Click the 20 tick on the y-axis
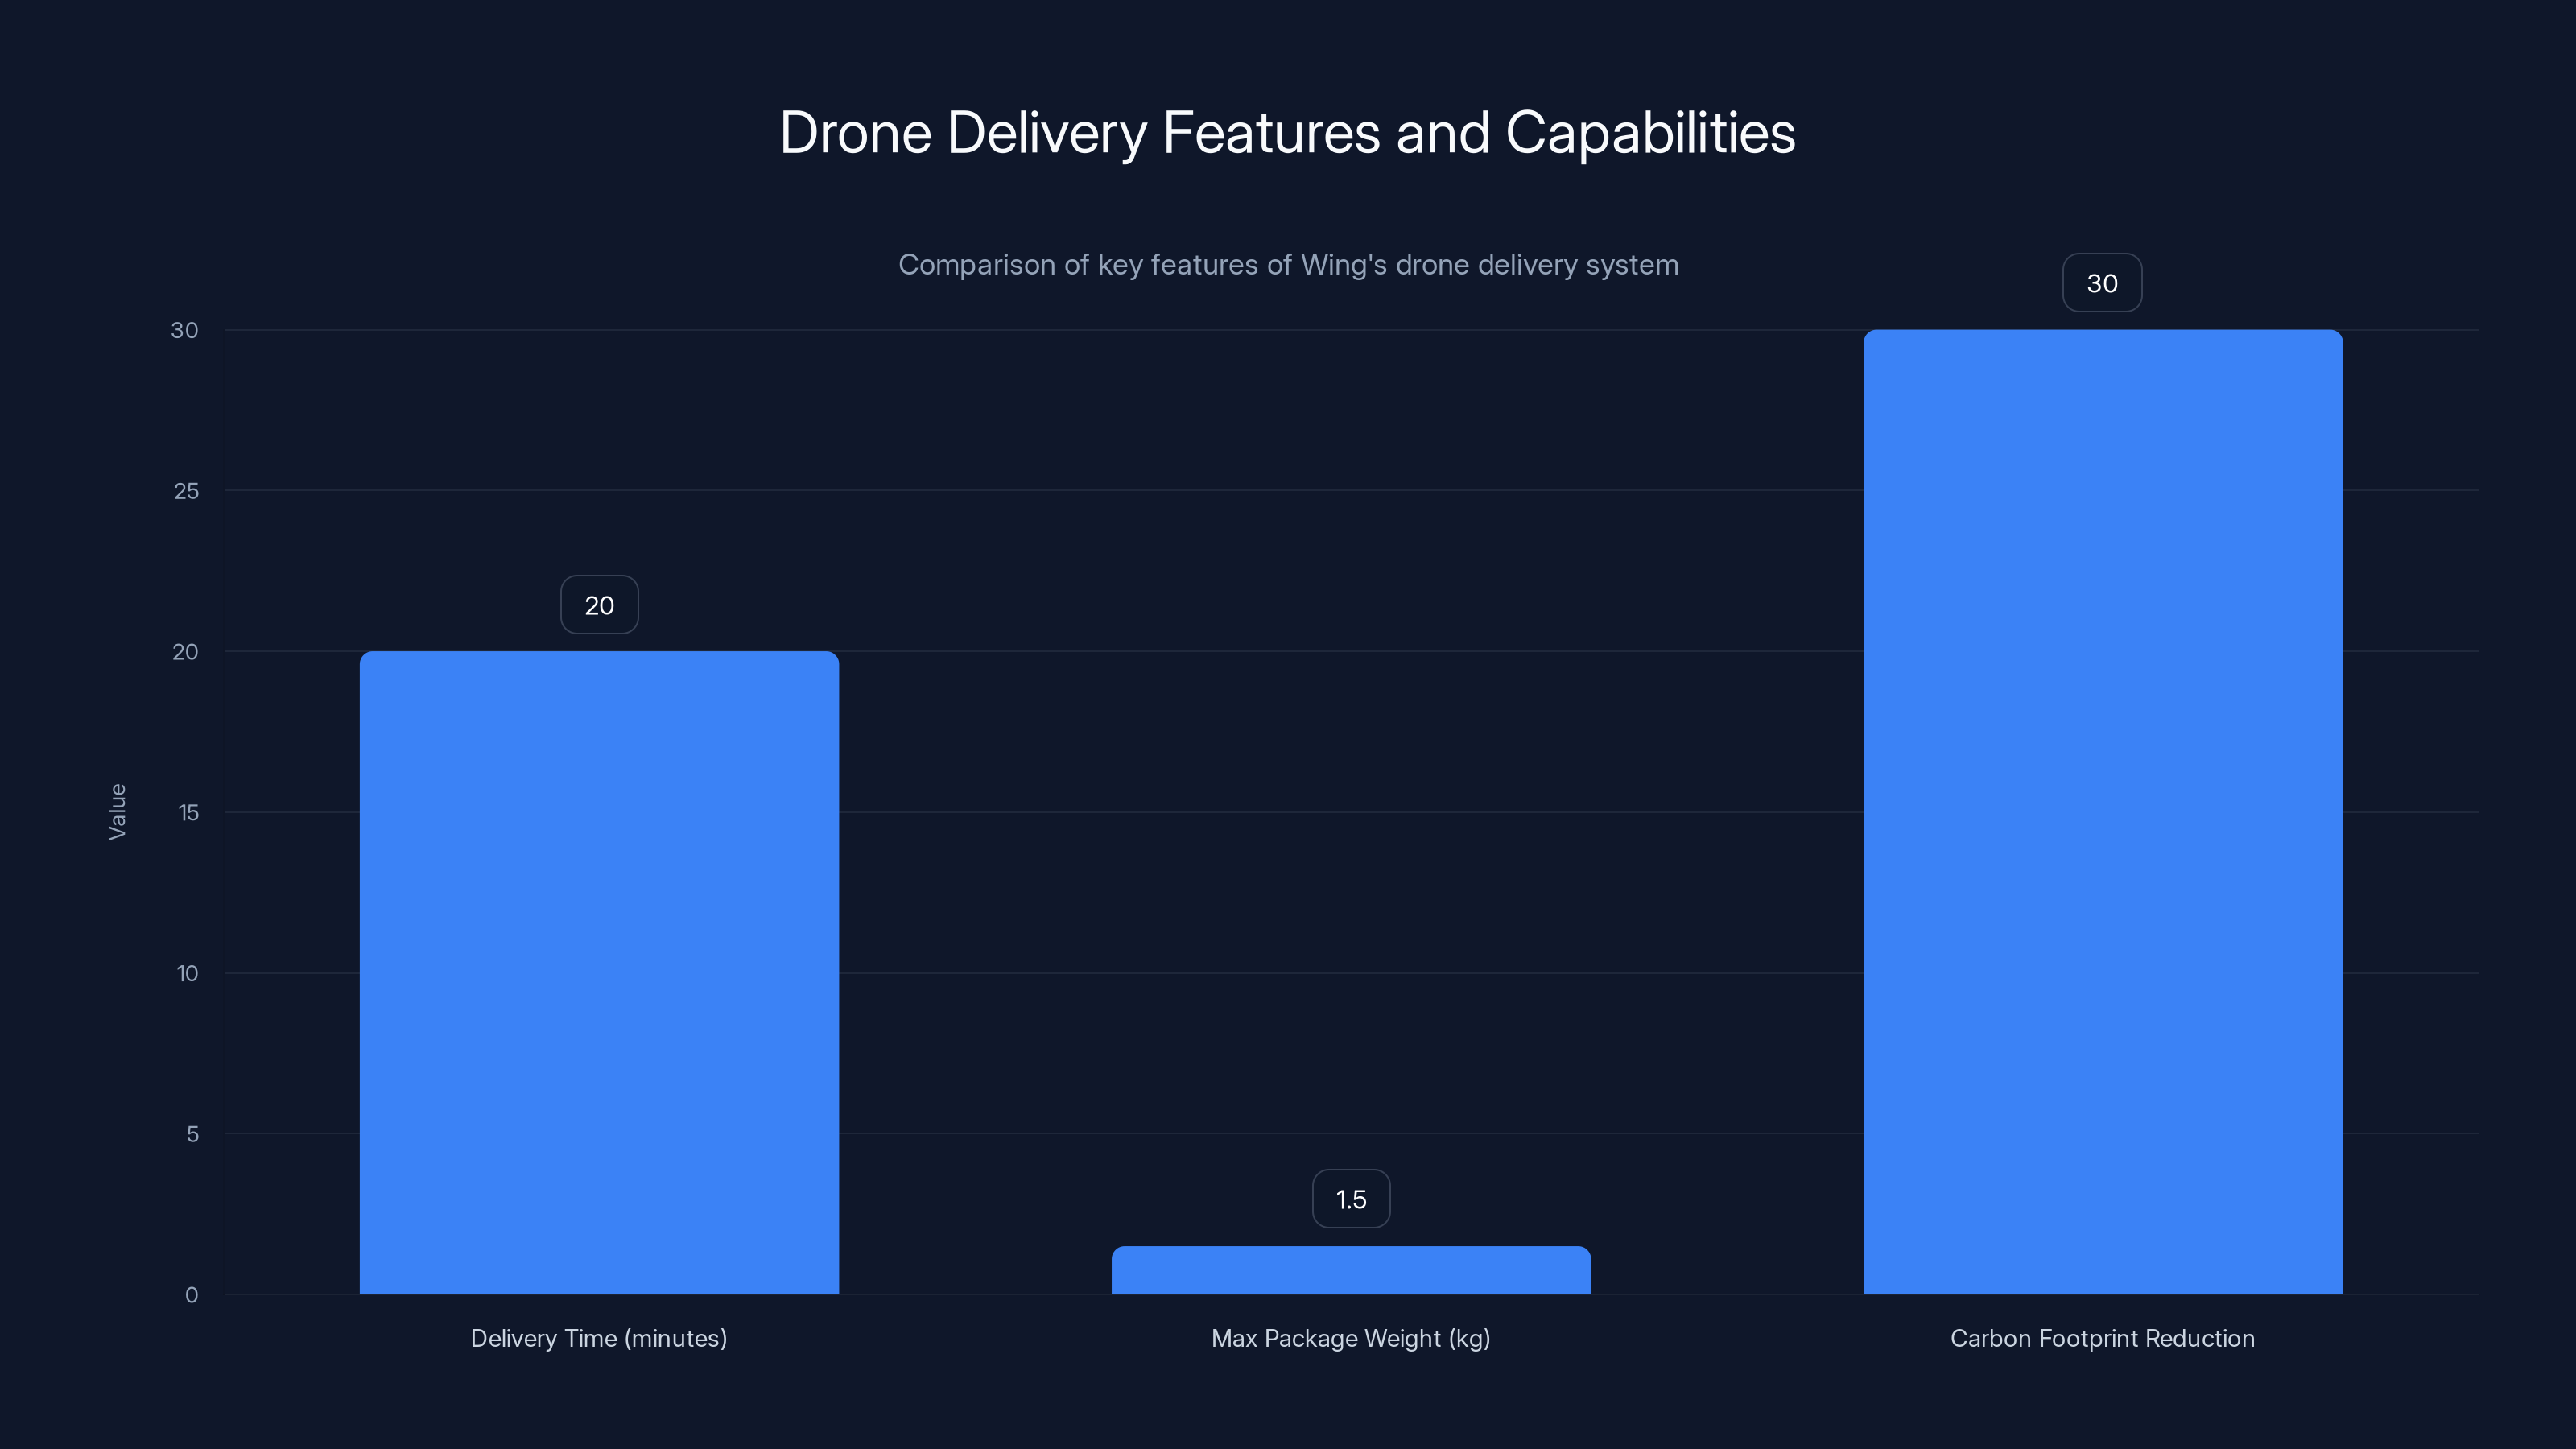 pos(184,652)
